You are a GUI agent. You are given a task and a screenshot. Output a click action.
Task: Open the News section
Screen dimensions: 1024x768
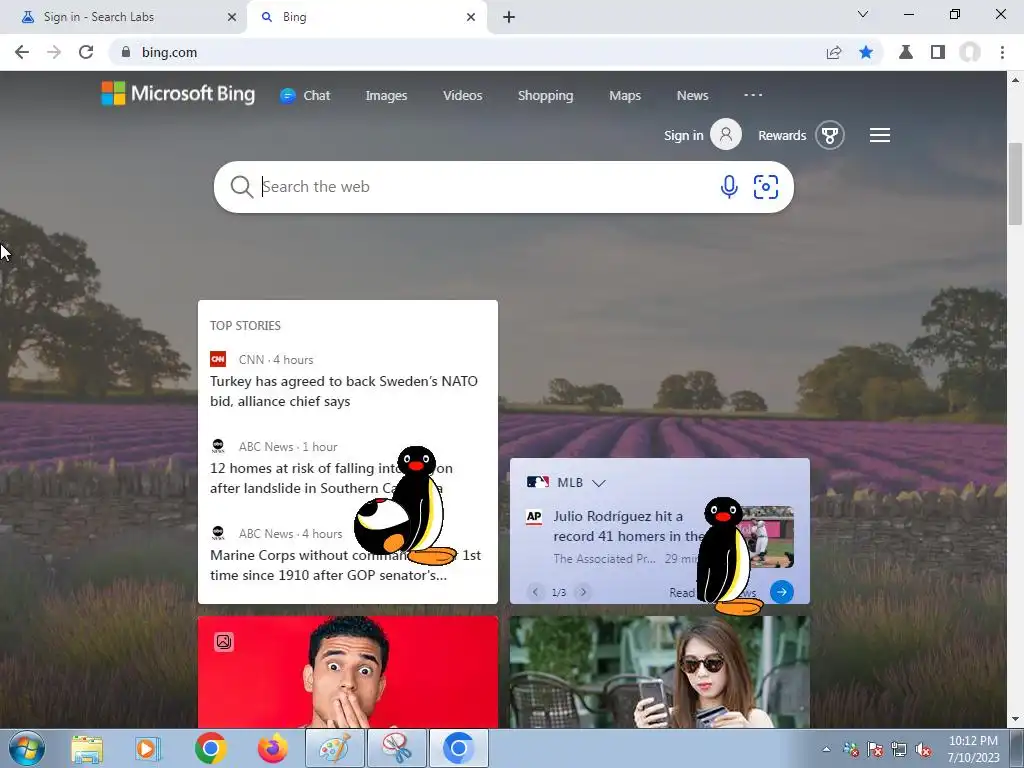click(x=692, y=95)
